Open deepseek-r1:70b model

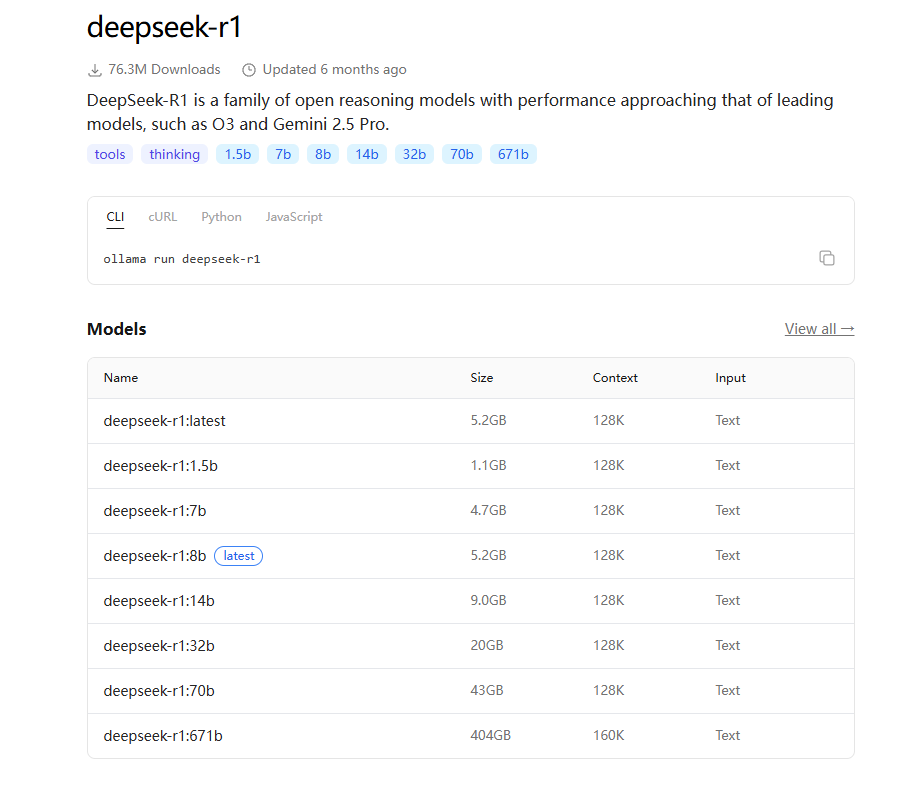pyautogui.click(x=159, y=691)
